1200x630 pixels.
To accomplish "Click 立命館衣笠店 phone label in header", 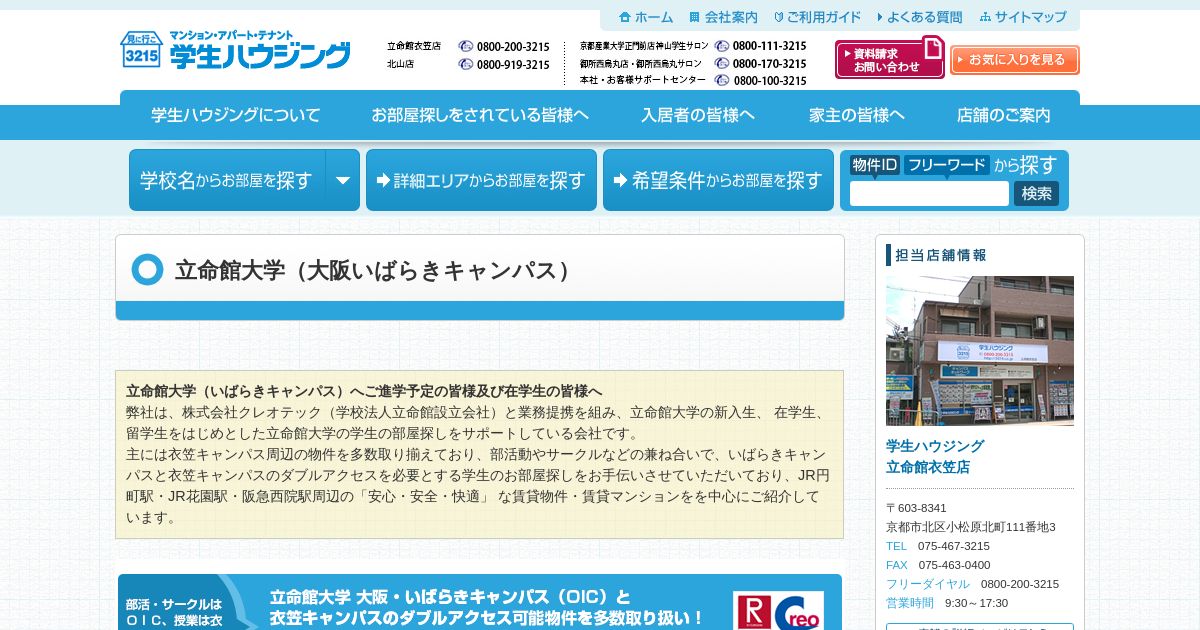I will 414,46.
